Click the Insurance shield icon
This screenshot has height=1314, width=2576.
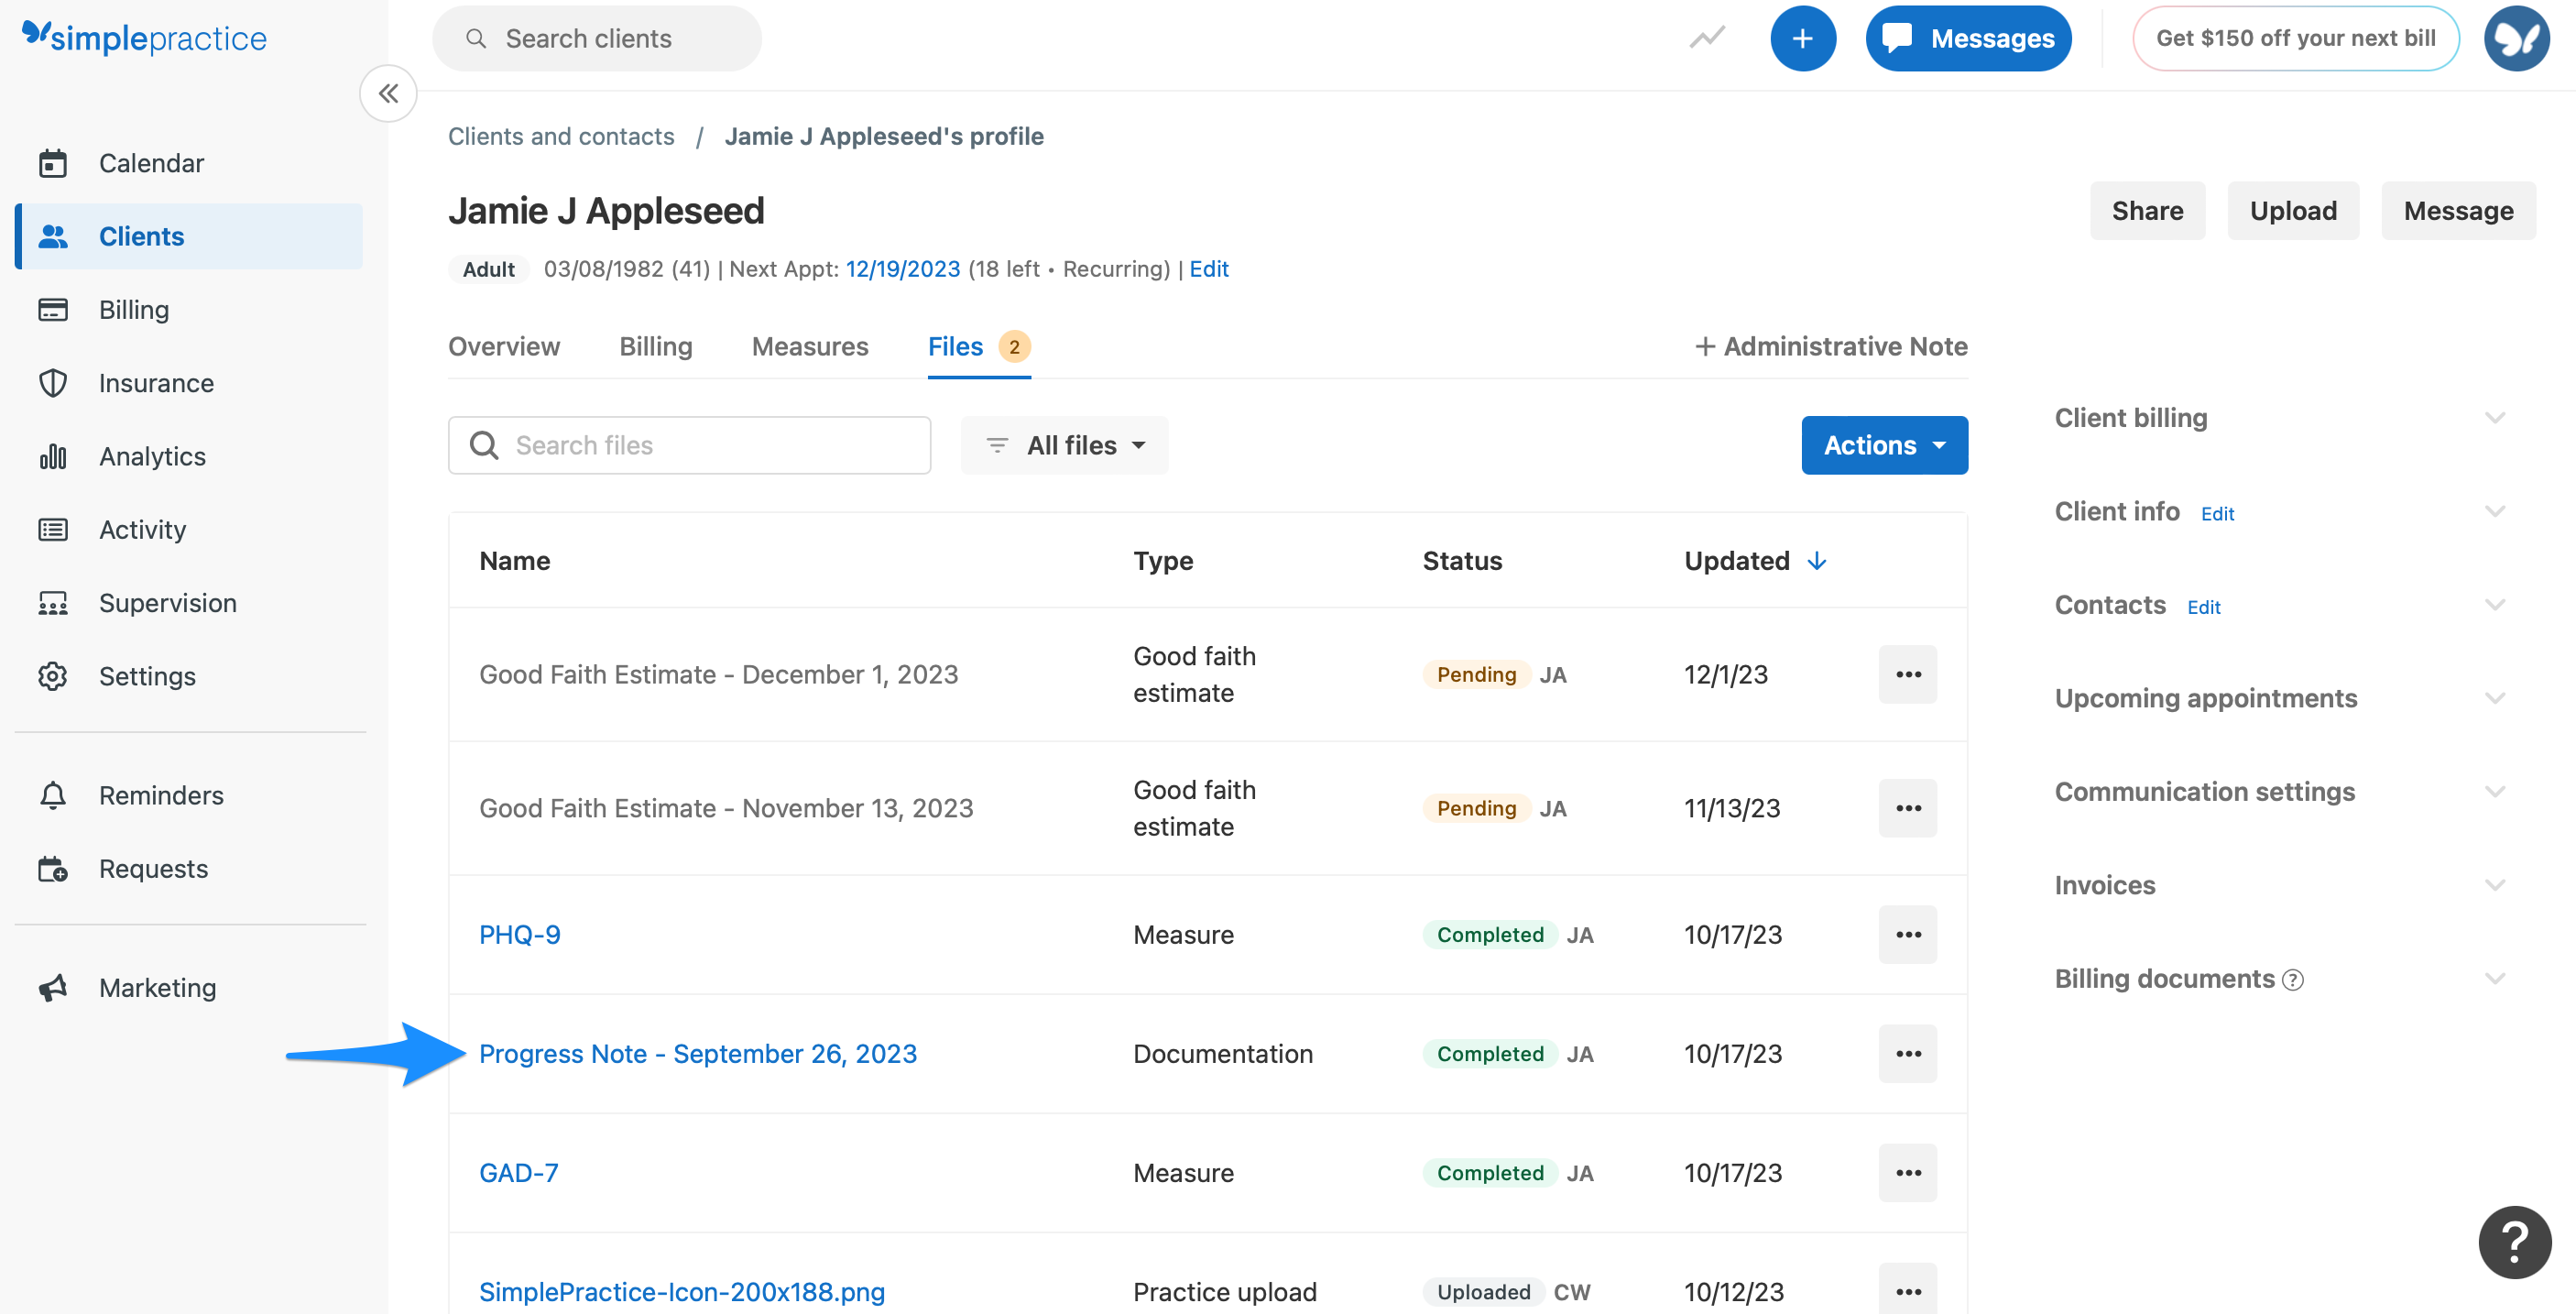53,382
